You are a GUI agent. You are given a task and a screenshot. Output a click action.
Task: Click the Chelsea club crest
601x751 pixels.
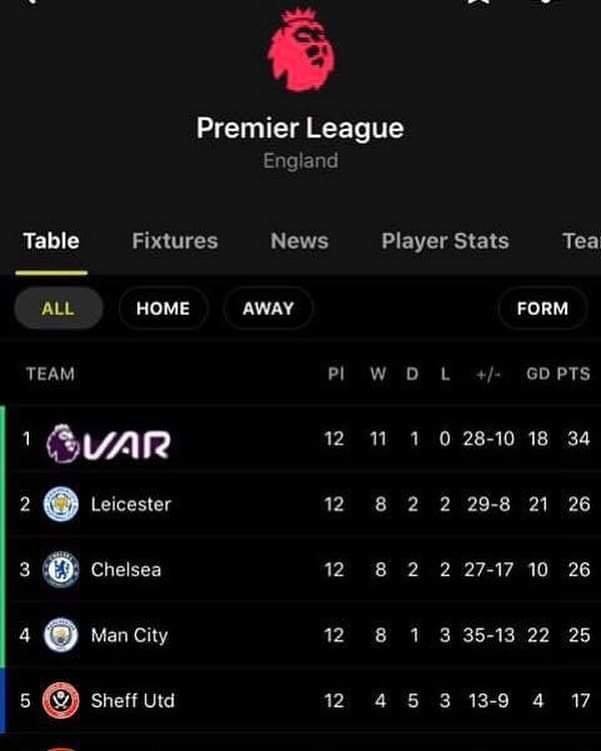(x=61, y=569)
